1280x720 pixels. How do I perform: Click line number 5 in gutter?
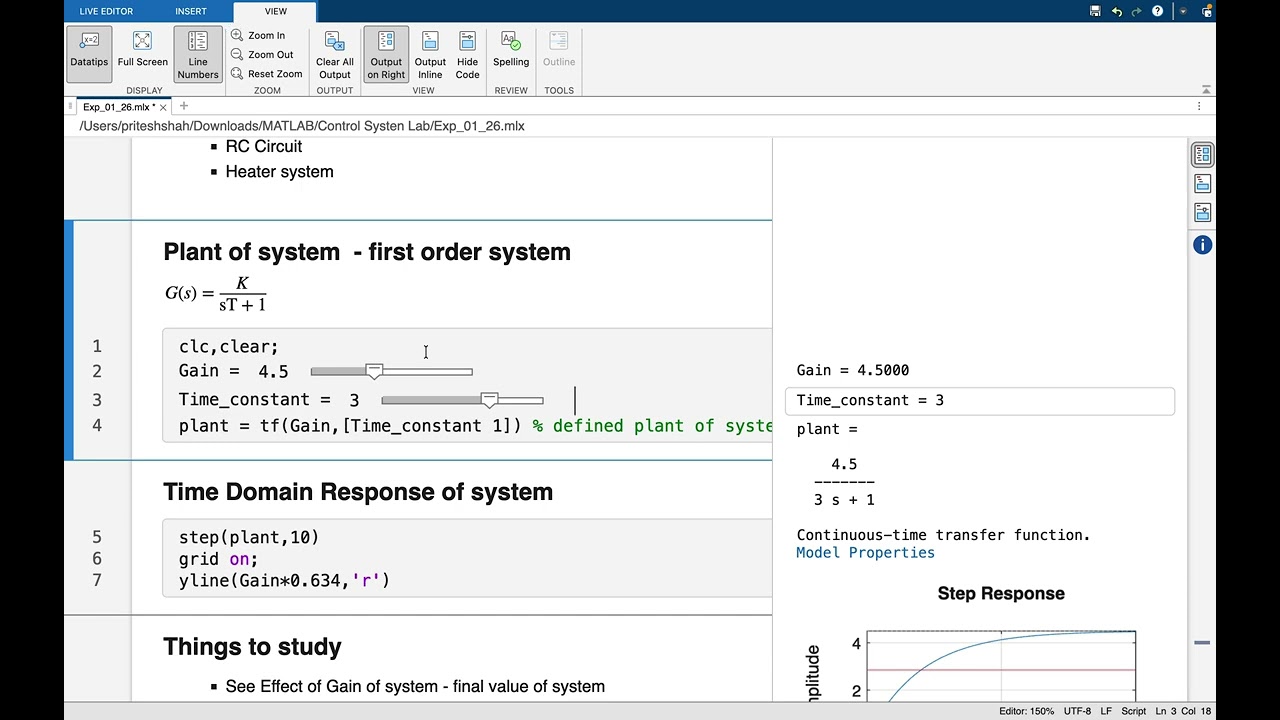pos(97,537)
